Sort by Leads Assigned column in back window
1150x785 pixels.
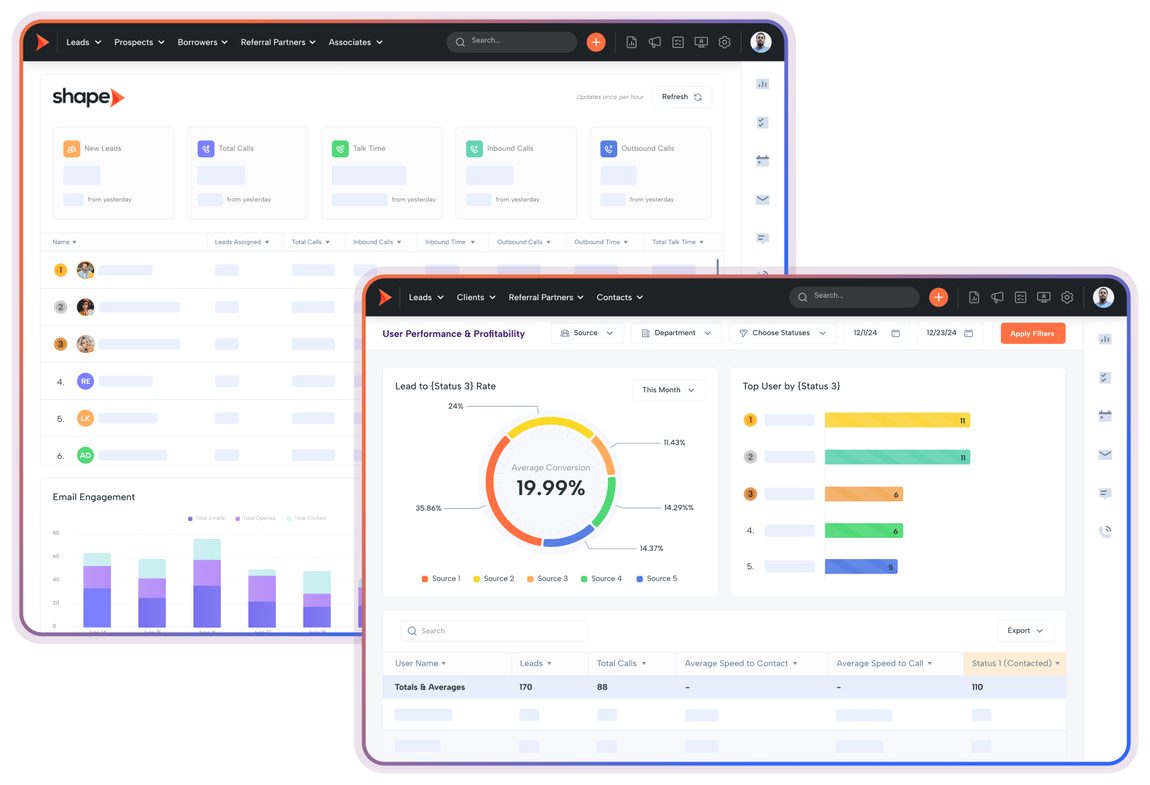click(x=242, y=242)
